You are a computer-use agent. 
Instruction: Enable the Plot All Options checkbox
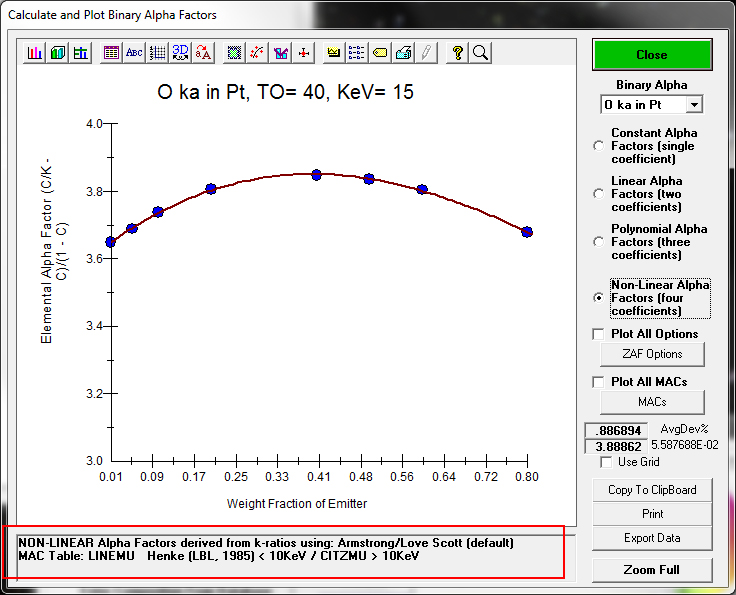coord(599,334)
